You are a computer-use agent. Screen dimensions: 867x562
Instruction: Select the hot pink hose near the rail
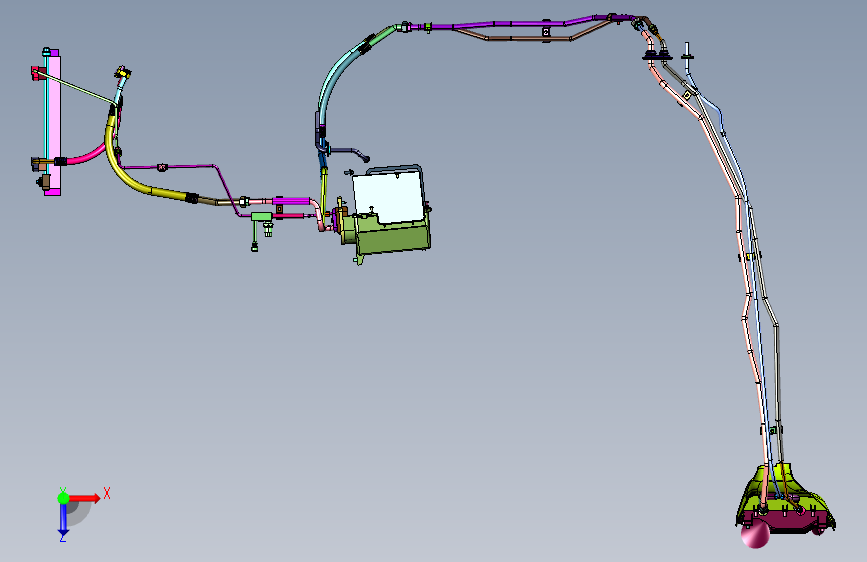[86, 155]
